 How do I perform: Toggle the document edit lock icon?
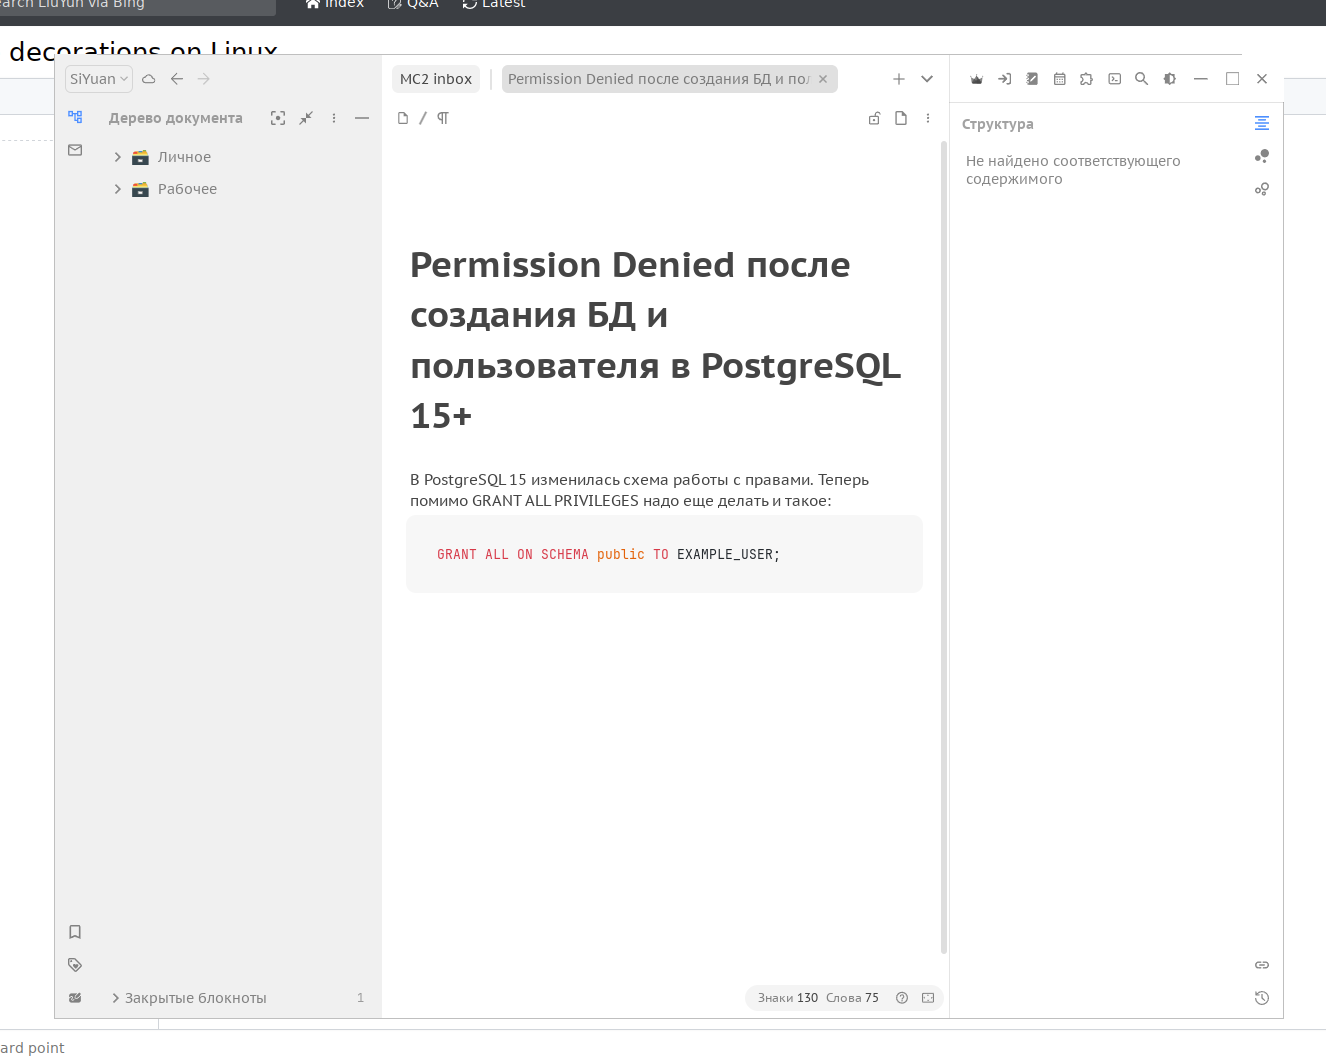874,118
